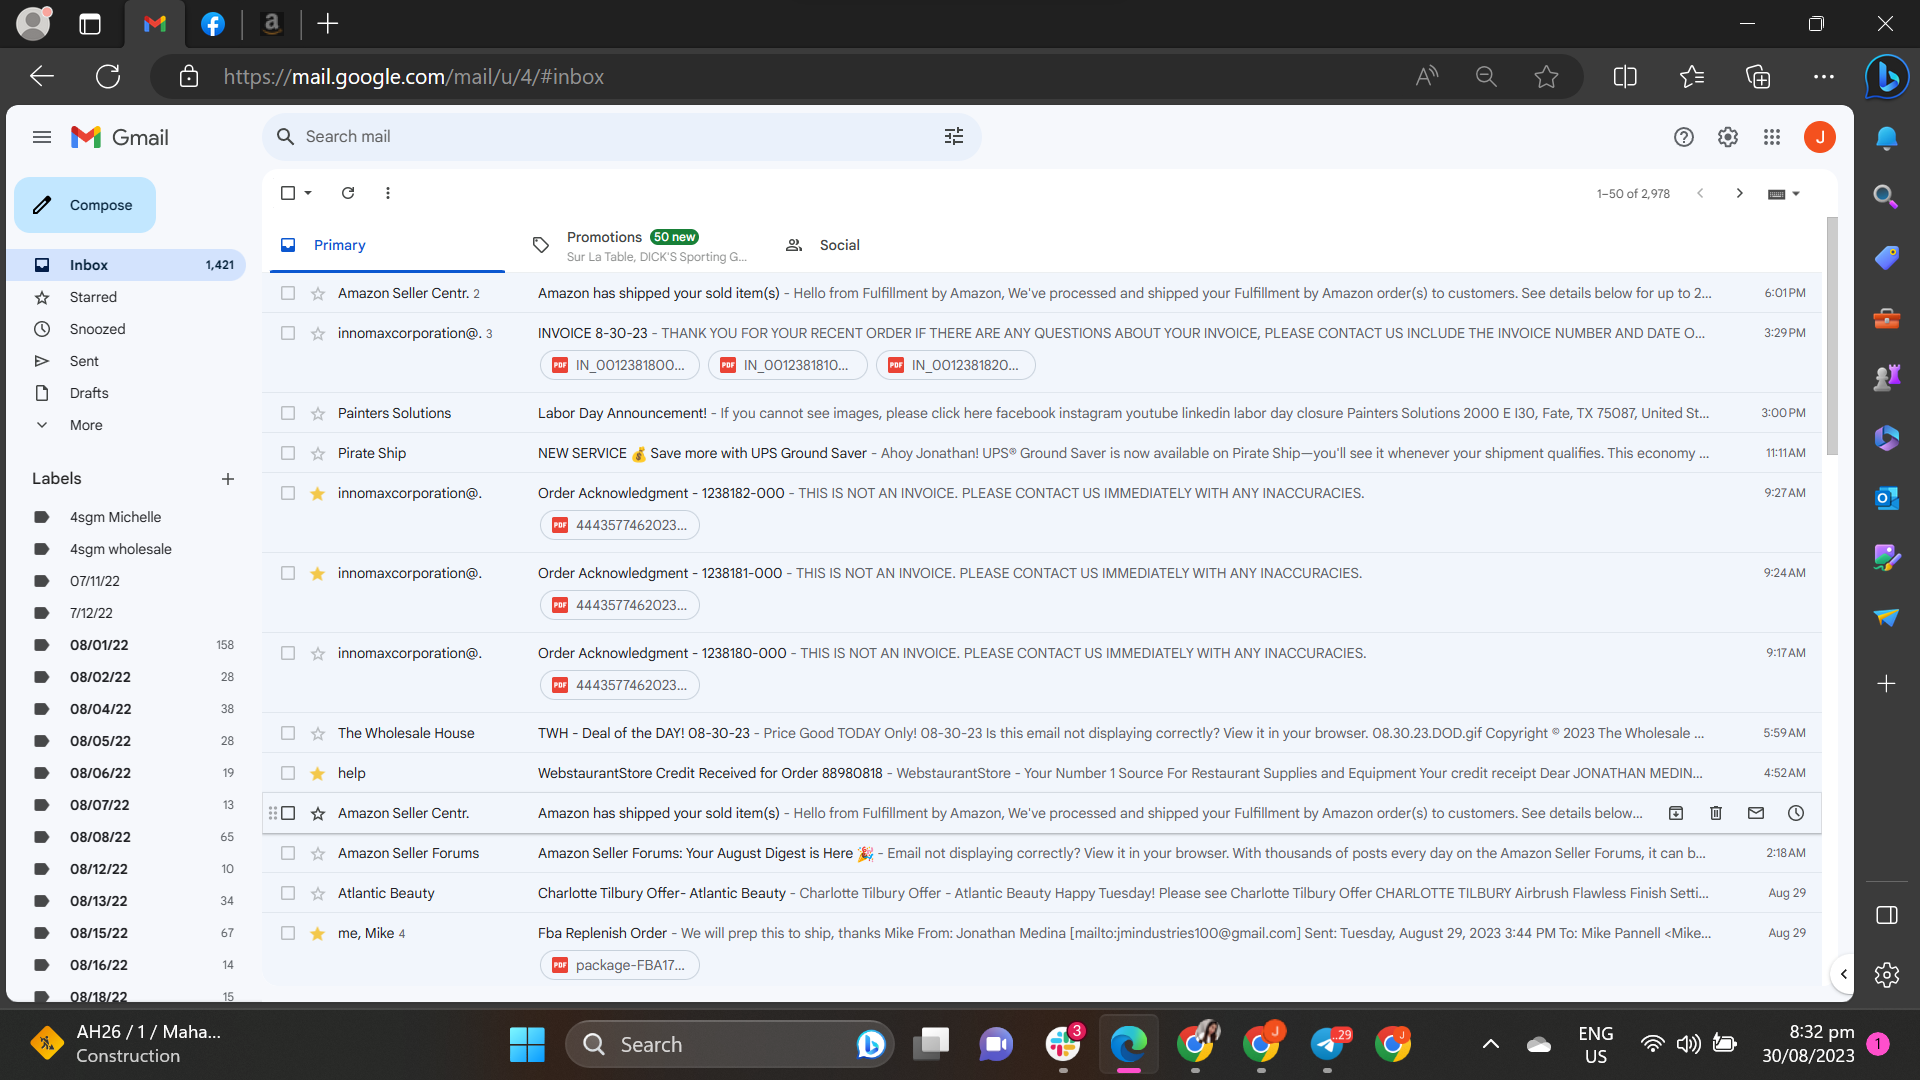
Task: Mark hovered Amazon email as unread
Action: (x=1756, y=813)
